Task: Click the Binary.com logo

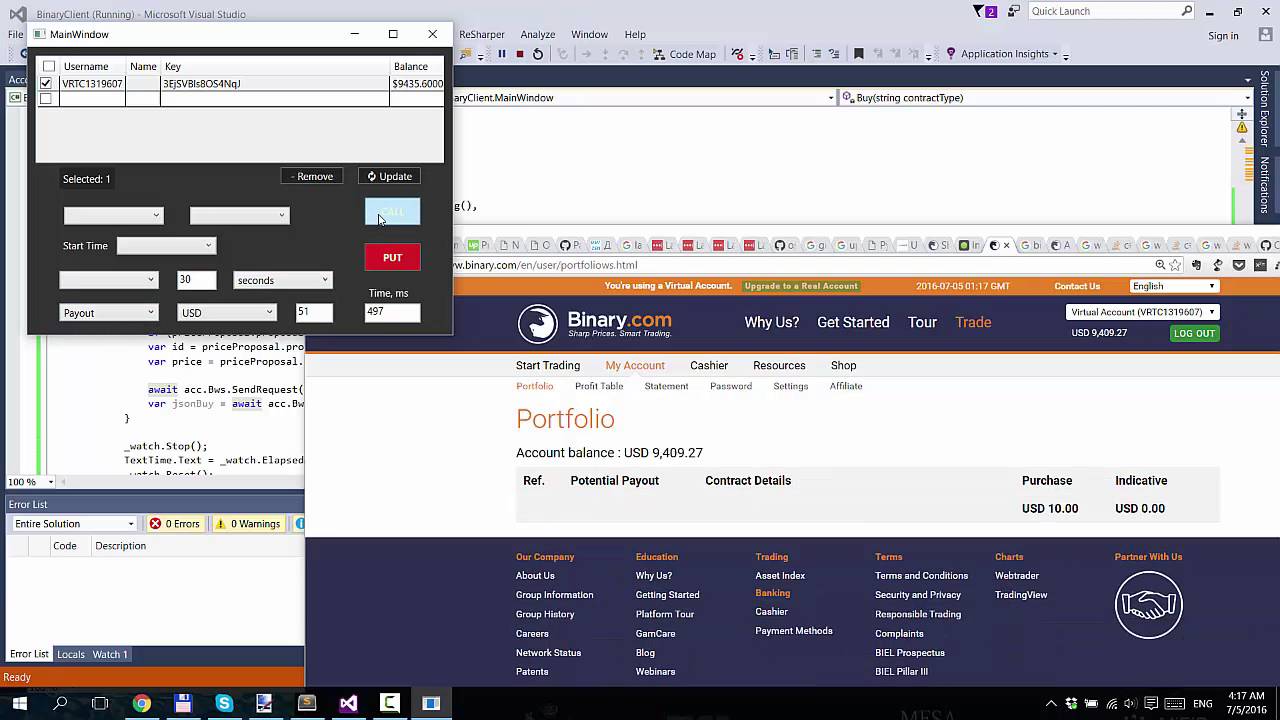Action: [594, 323]
